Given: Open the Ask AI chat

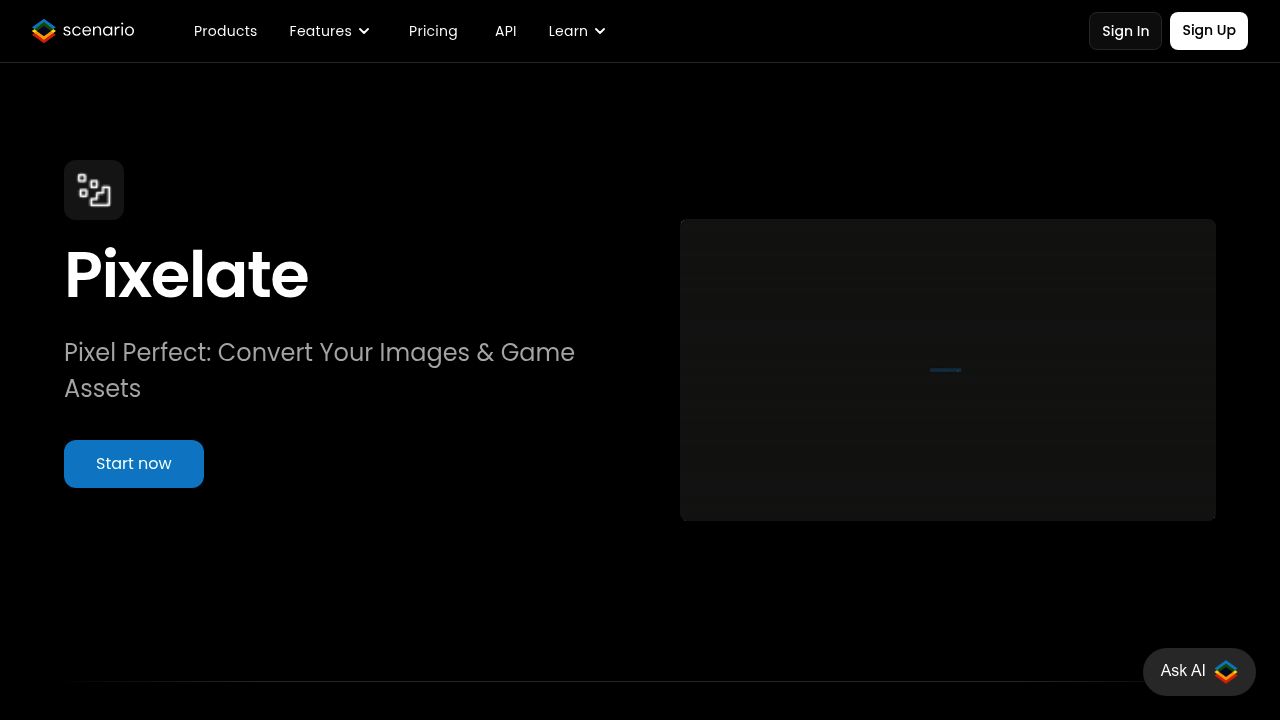Looking at the screenshot, I should (1199, 671).
